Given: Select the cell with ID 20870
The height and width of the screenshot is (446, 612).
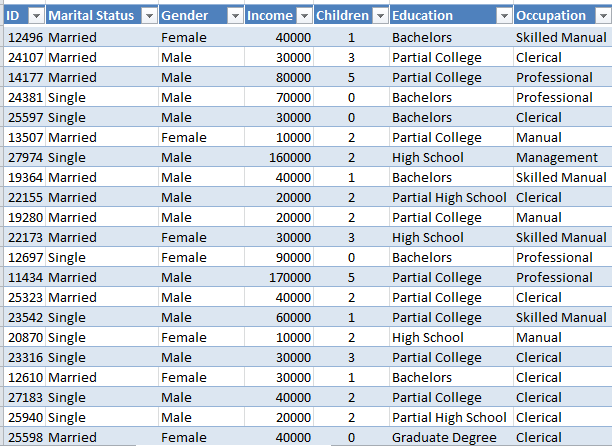Looking at the screenshot, I should pyautogui.click(x=24, y=337).
